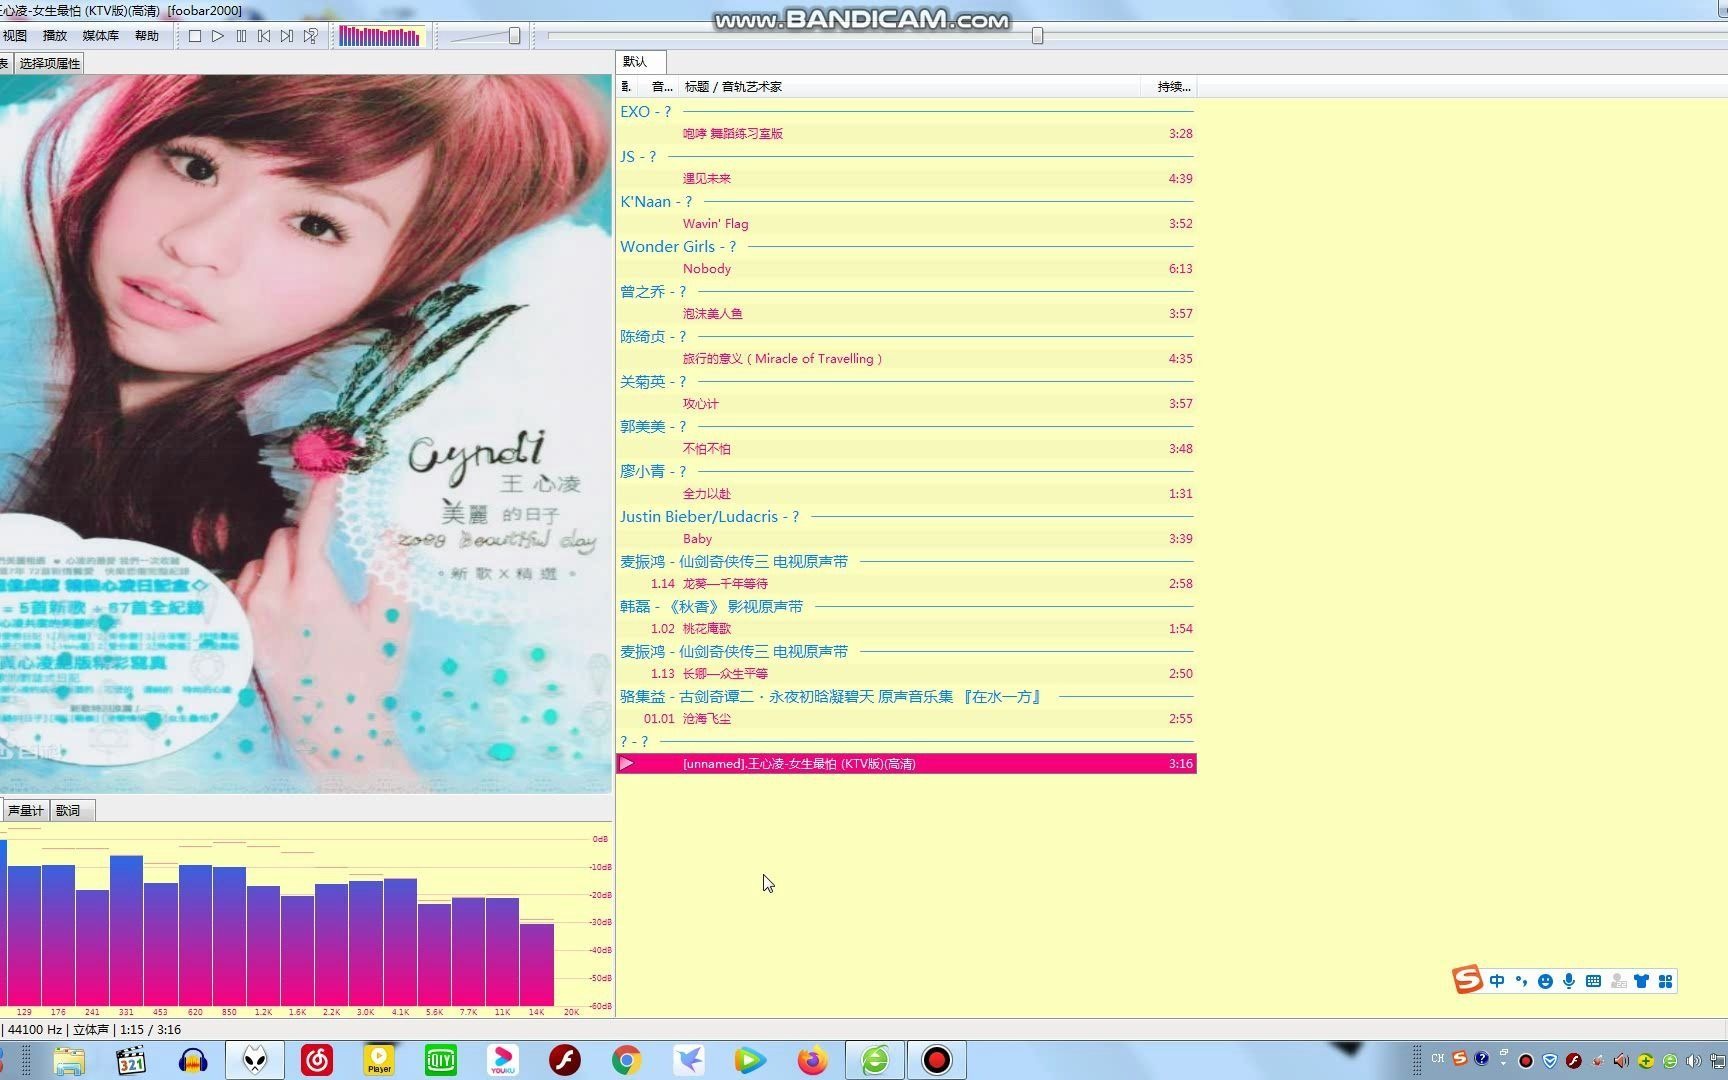This screenshot has height=1080, width=1728.
Task: Select the track 泡沫美人鱼
Action: (906, 314)
